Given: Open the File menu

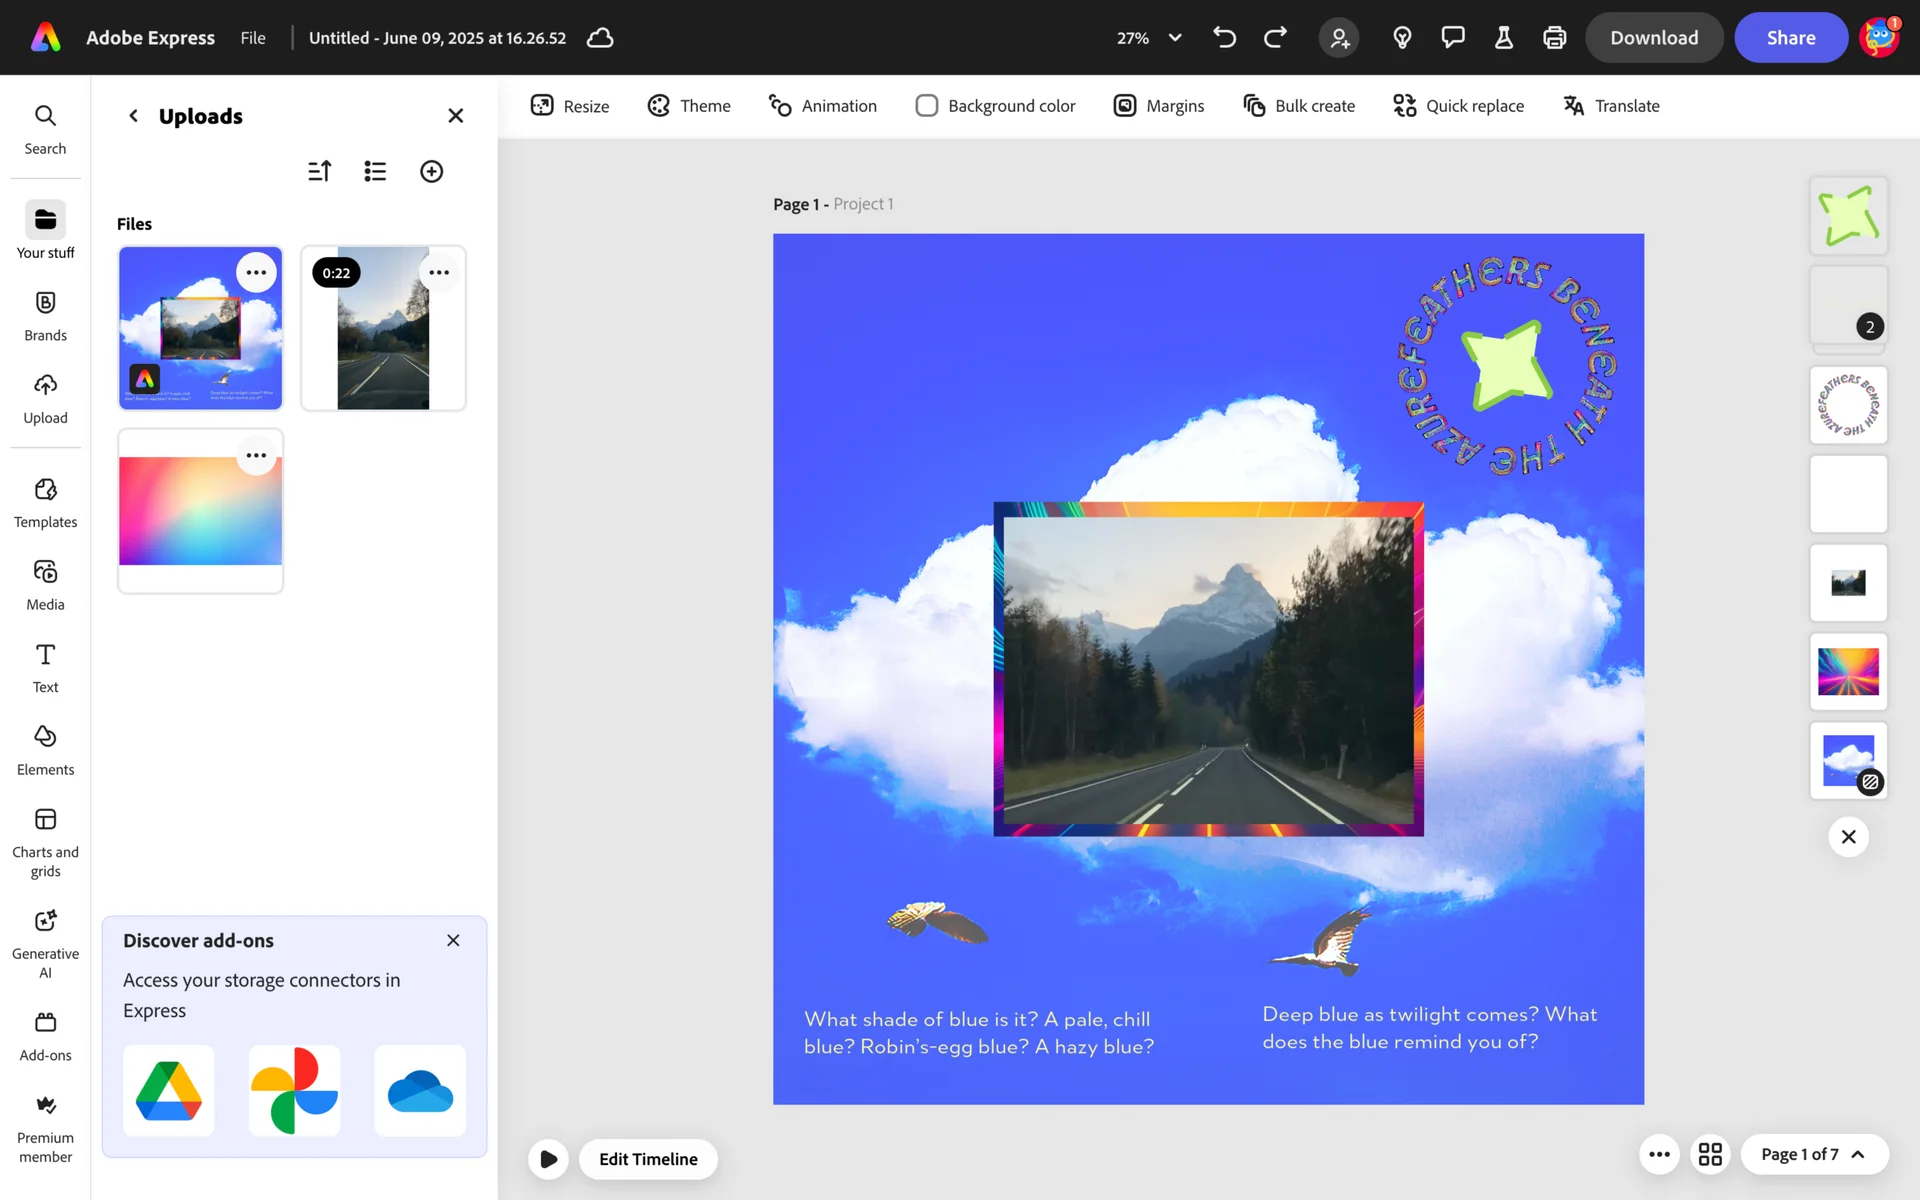Looking at the screenshot, I should (x=253, y=38).
